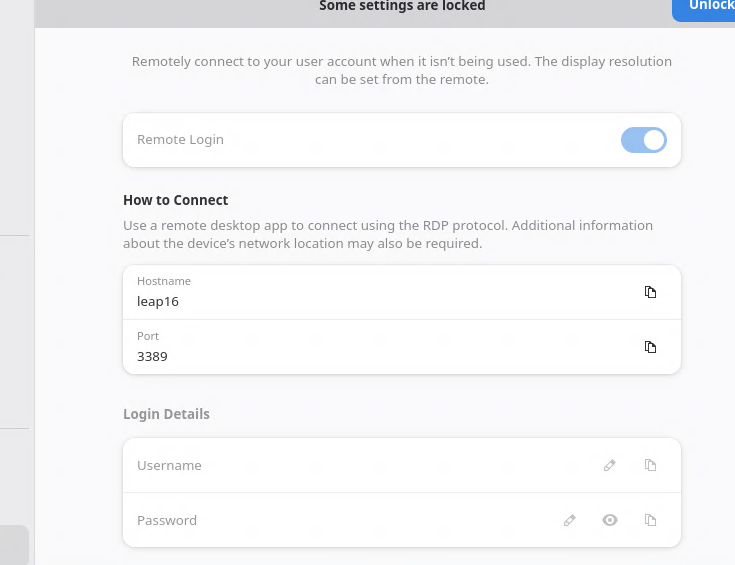
Task: Click the Remote Login row label
Action: tap(180, 140)
